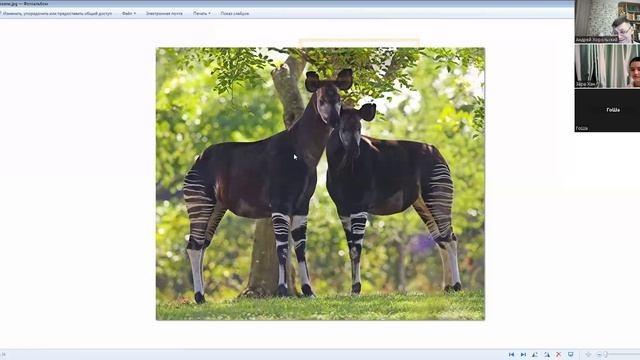The height and width of the screenshot is (360, 640).
Task: Rotate the photo clockwise
Action: (547, 355)
